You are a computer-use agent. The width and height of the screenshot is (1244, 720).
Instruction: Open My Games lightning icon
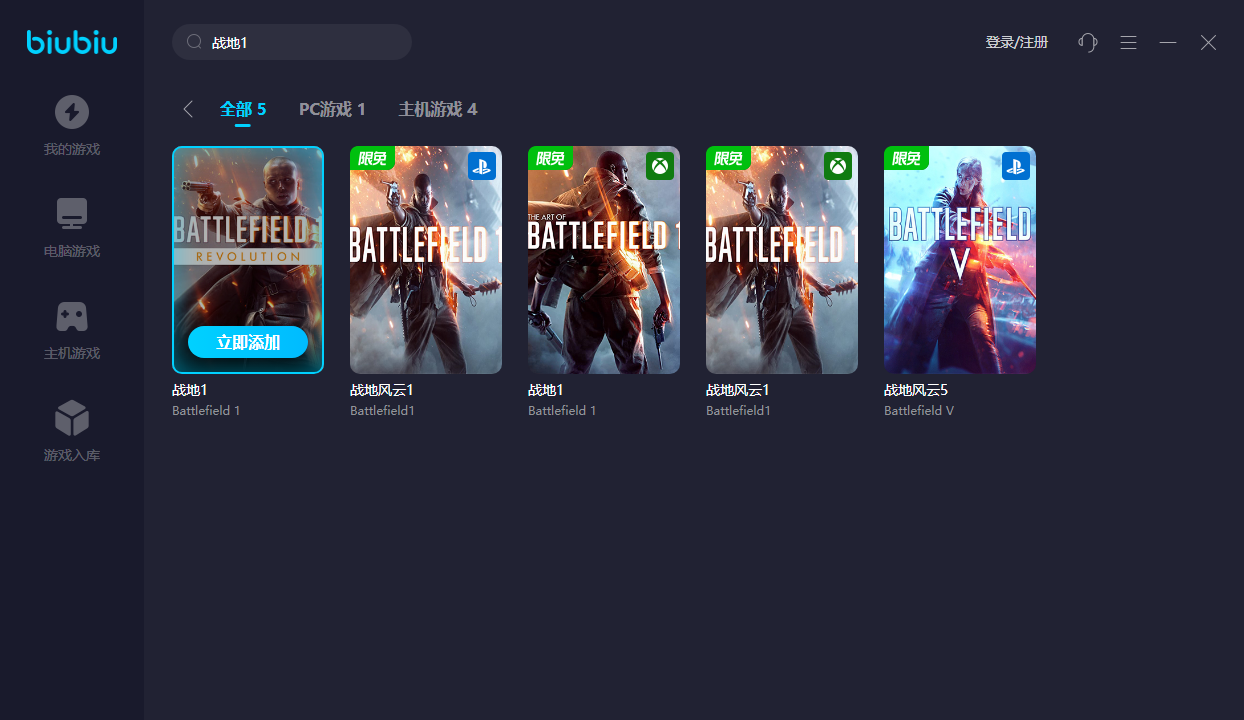[72, 112]
